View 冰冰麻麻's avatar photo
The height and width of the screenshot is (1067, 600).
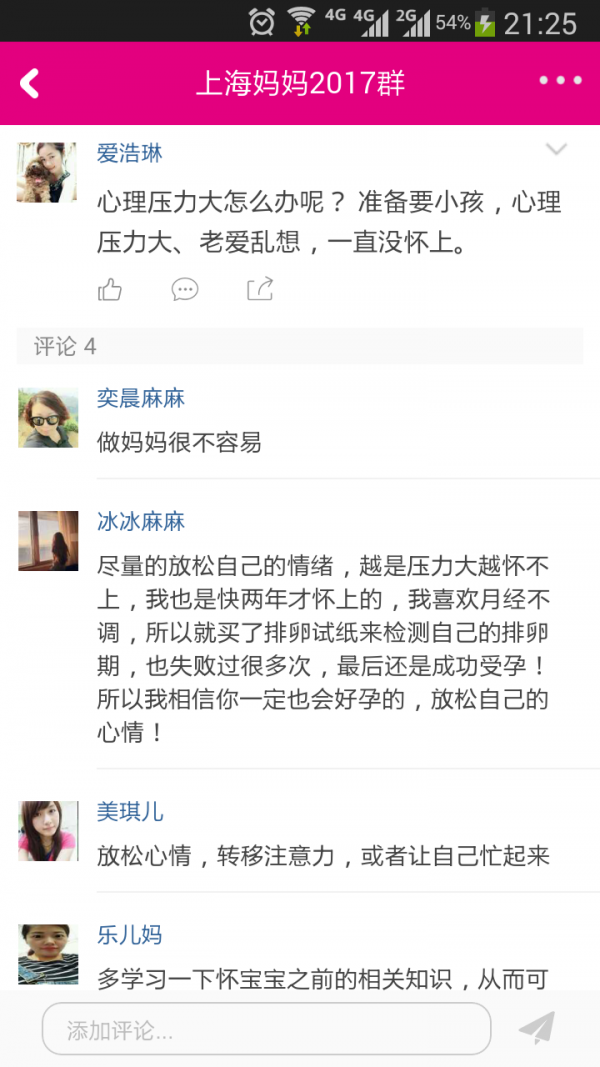click(47, 541)
